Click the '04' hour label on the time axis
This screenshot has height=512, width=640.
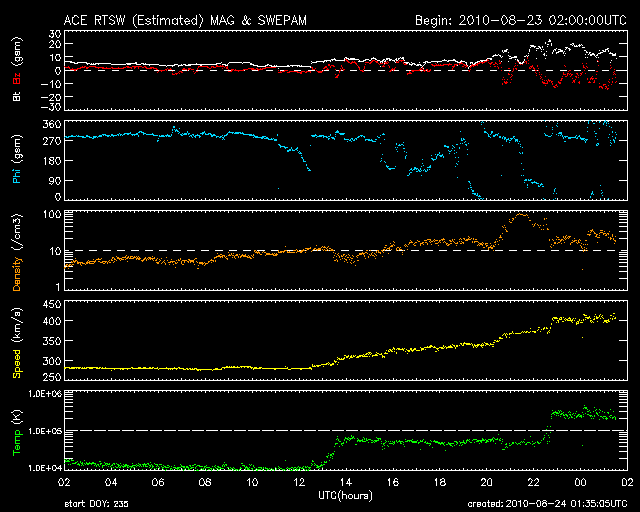[111, 482]
